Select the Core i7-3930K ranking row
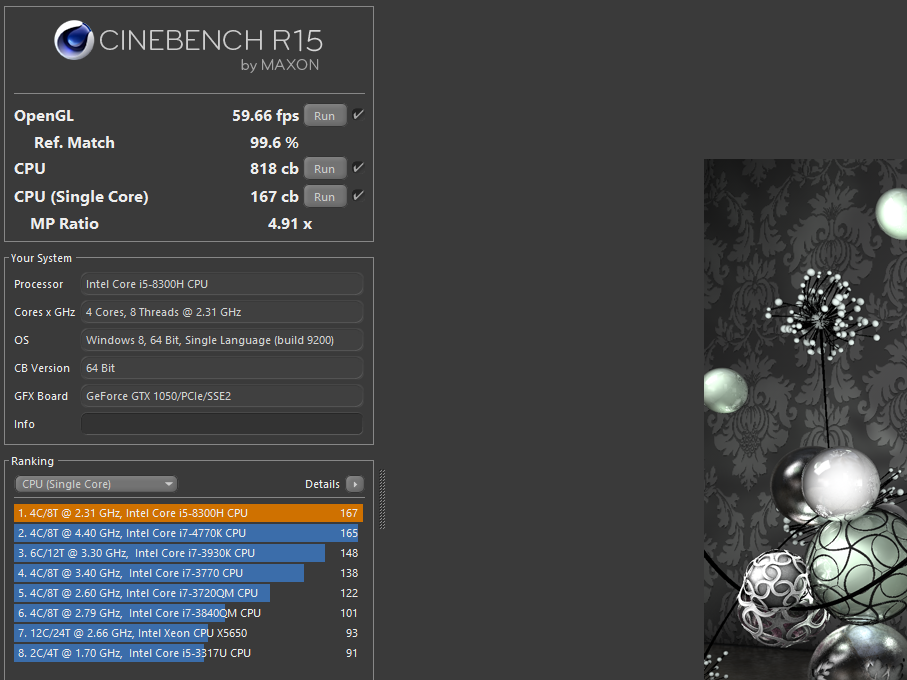The width and height of the screenshot is (907, 680). 189,553
